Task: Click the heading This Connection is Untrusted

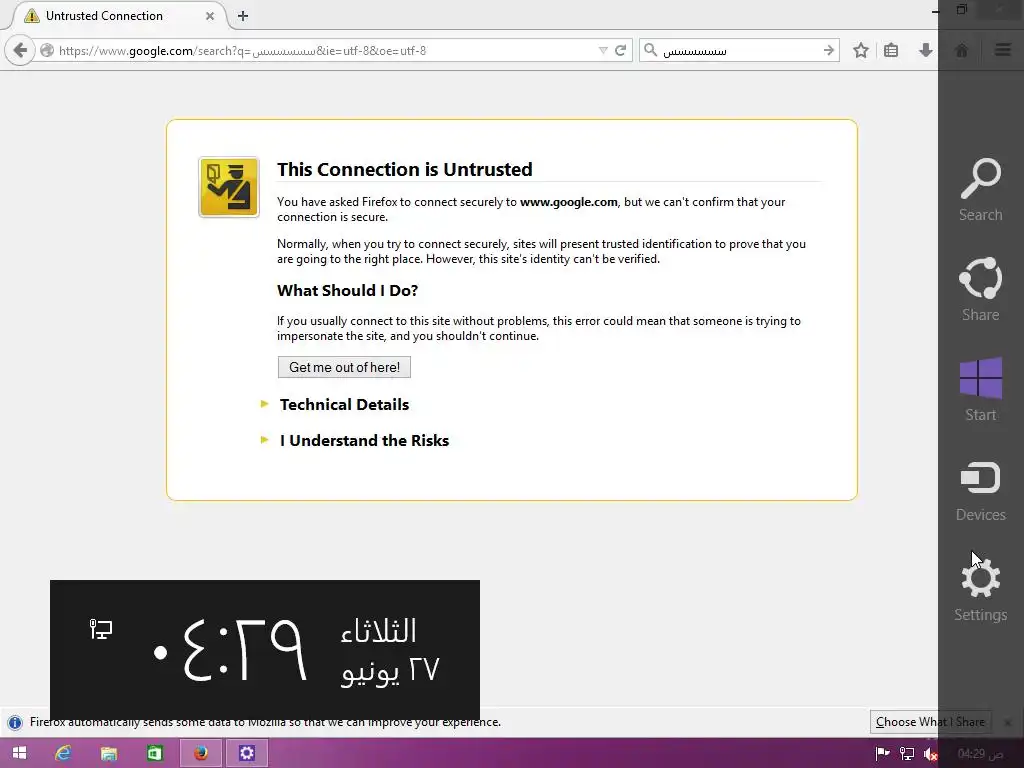Action: click(x=404, y=169)
